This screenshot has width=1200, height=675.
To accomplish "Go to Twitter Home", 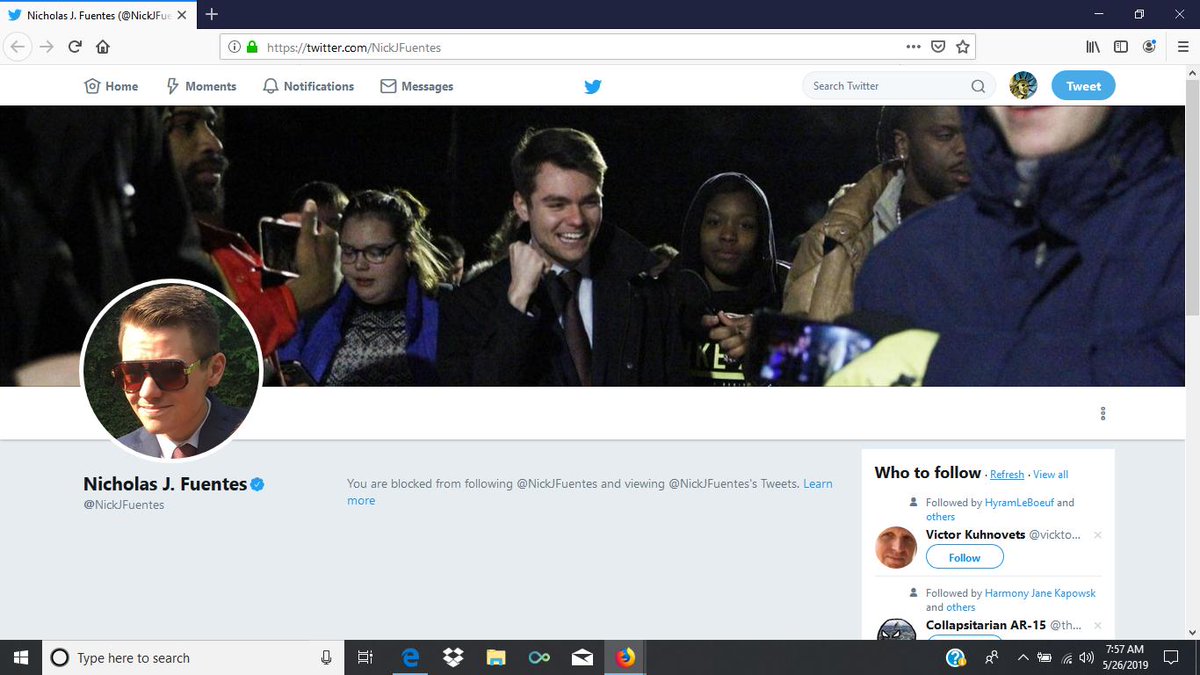I will click(x=111, y=86).
